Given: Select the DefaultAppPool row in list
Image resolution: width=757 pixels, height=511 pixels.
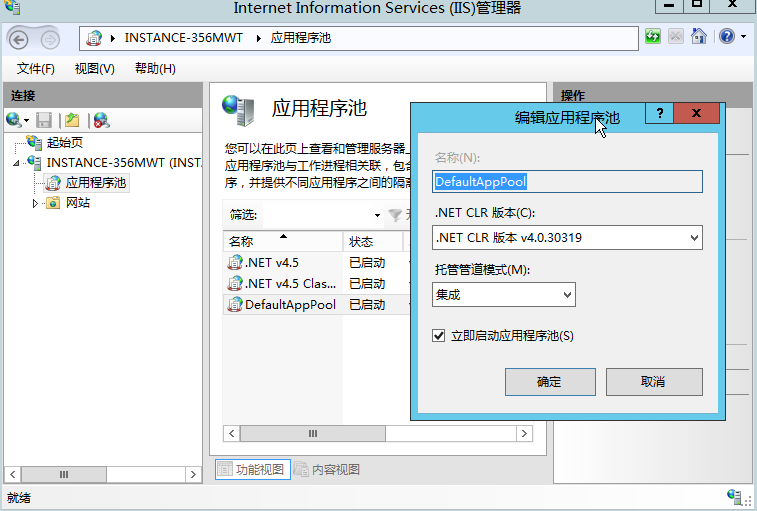Looking at the screenshot, I should [x=317, y=305].
